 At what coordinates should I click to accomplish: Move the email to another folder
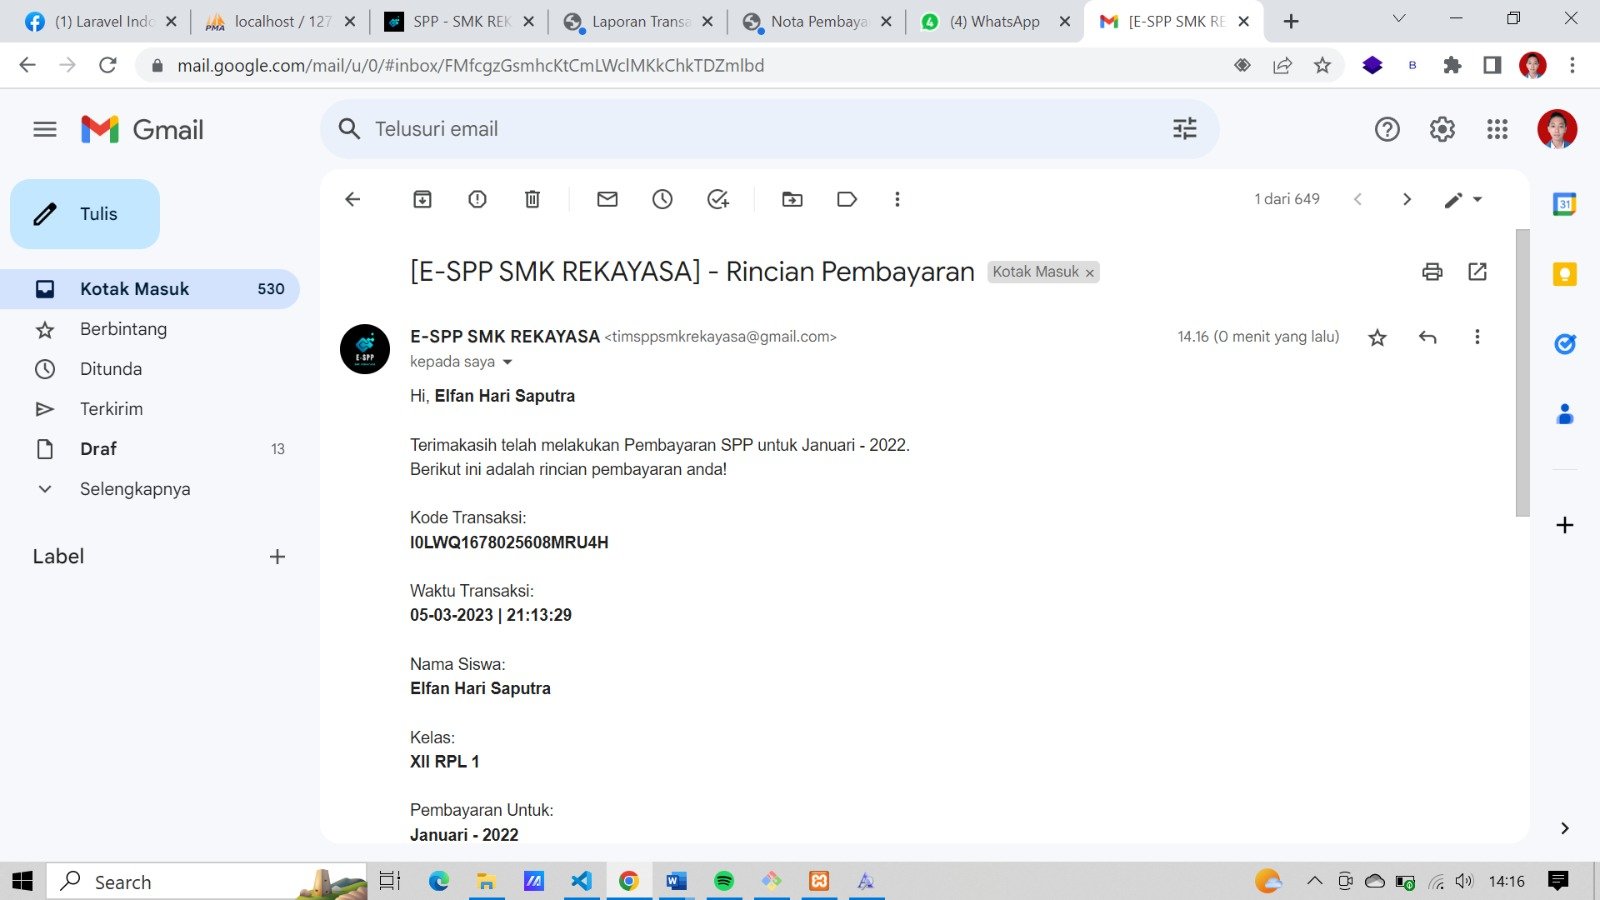pyautogui.click(x=792, y=199)
